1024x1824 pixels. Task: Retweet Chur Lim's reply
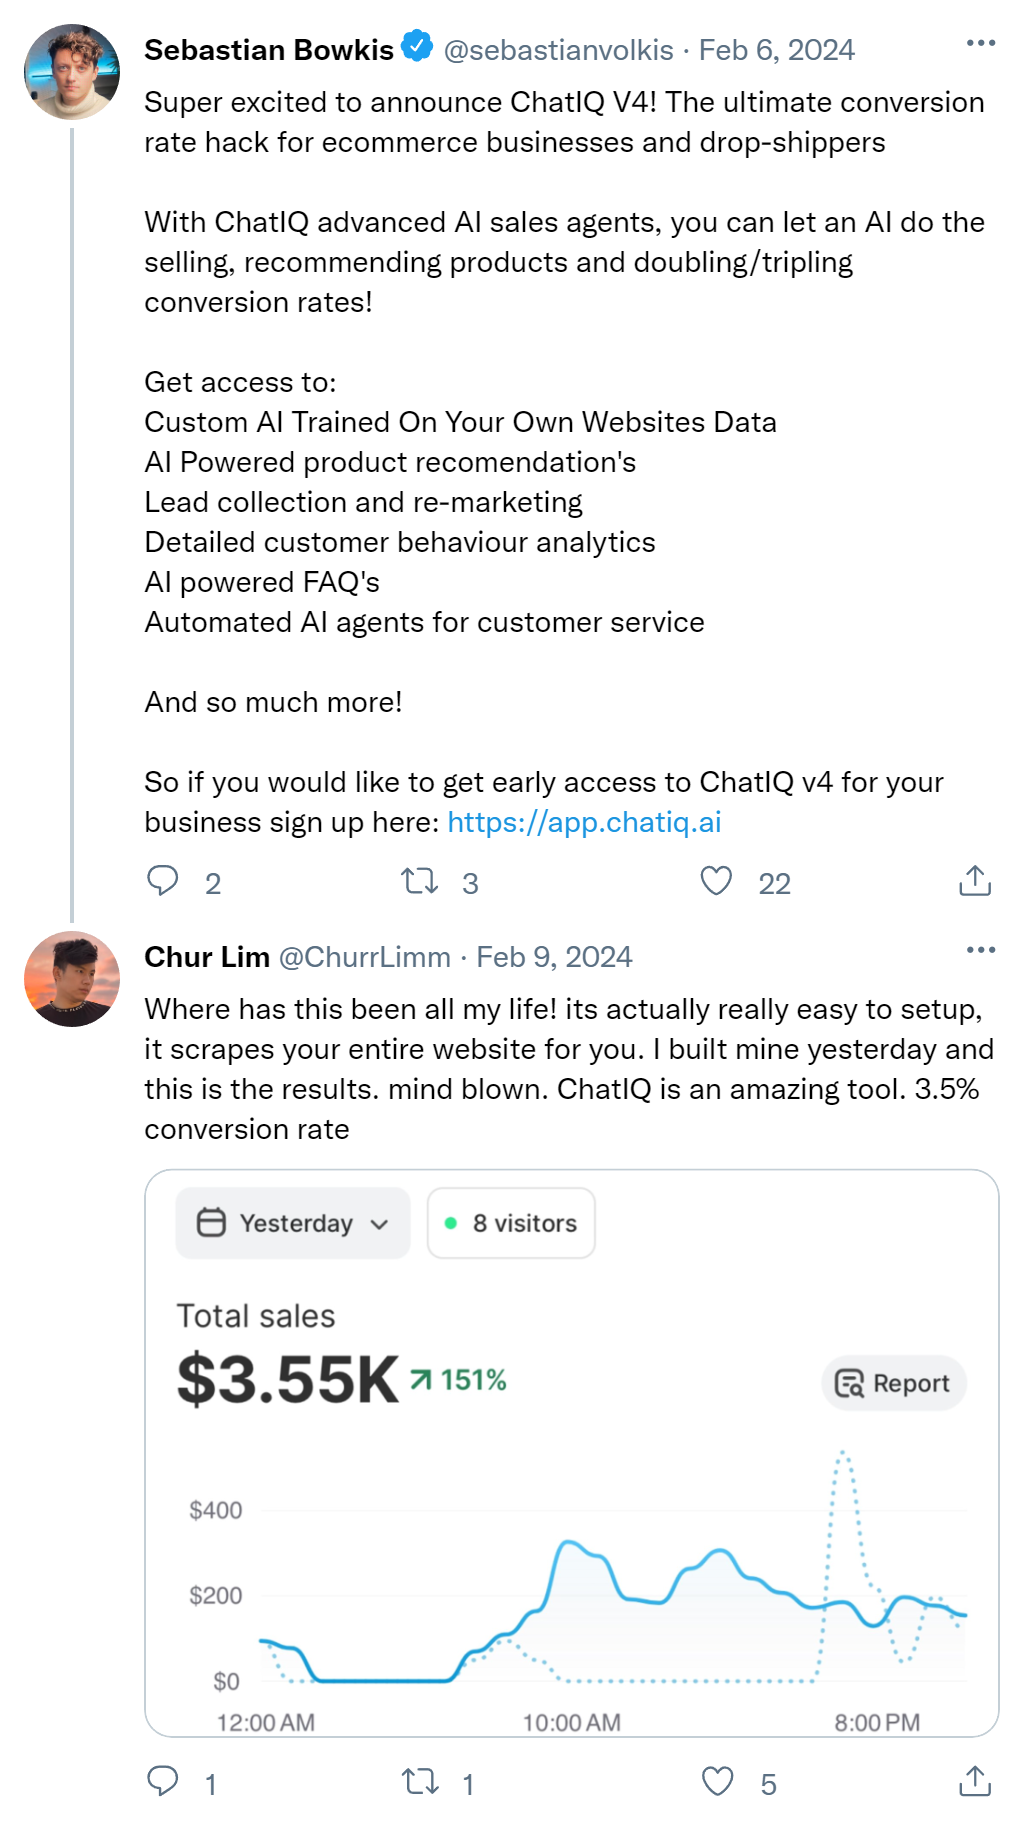tap(420, 1781)
